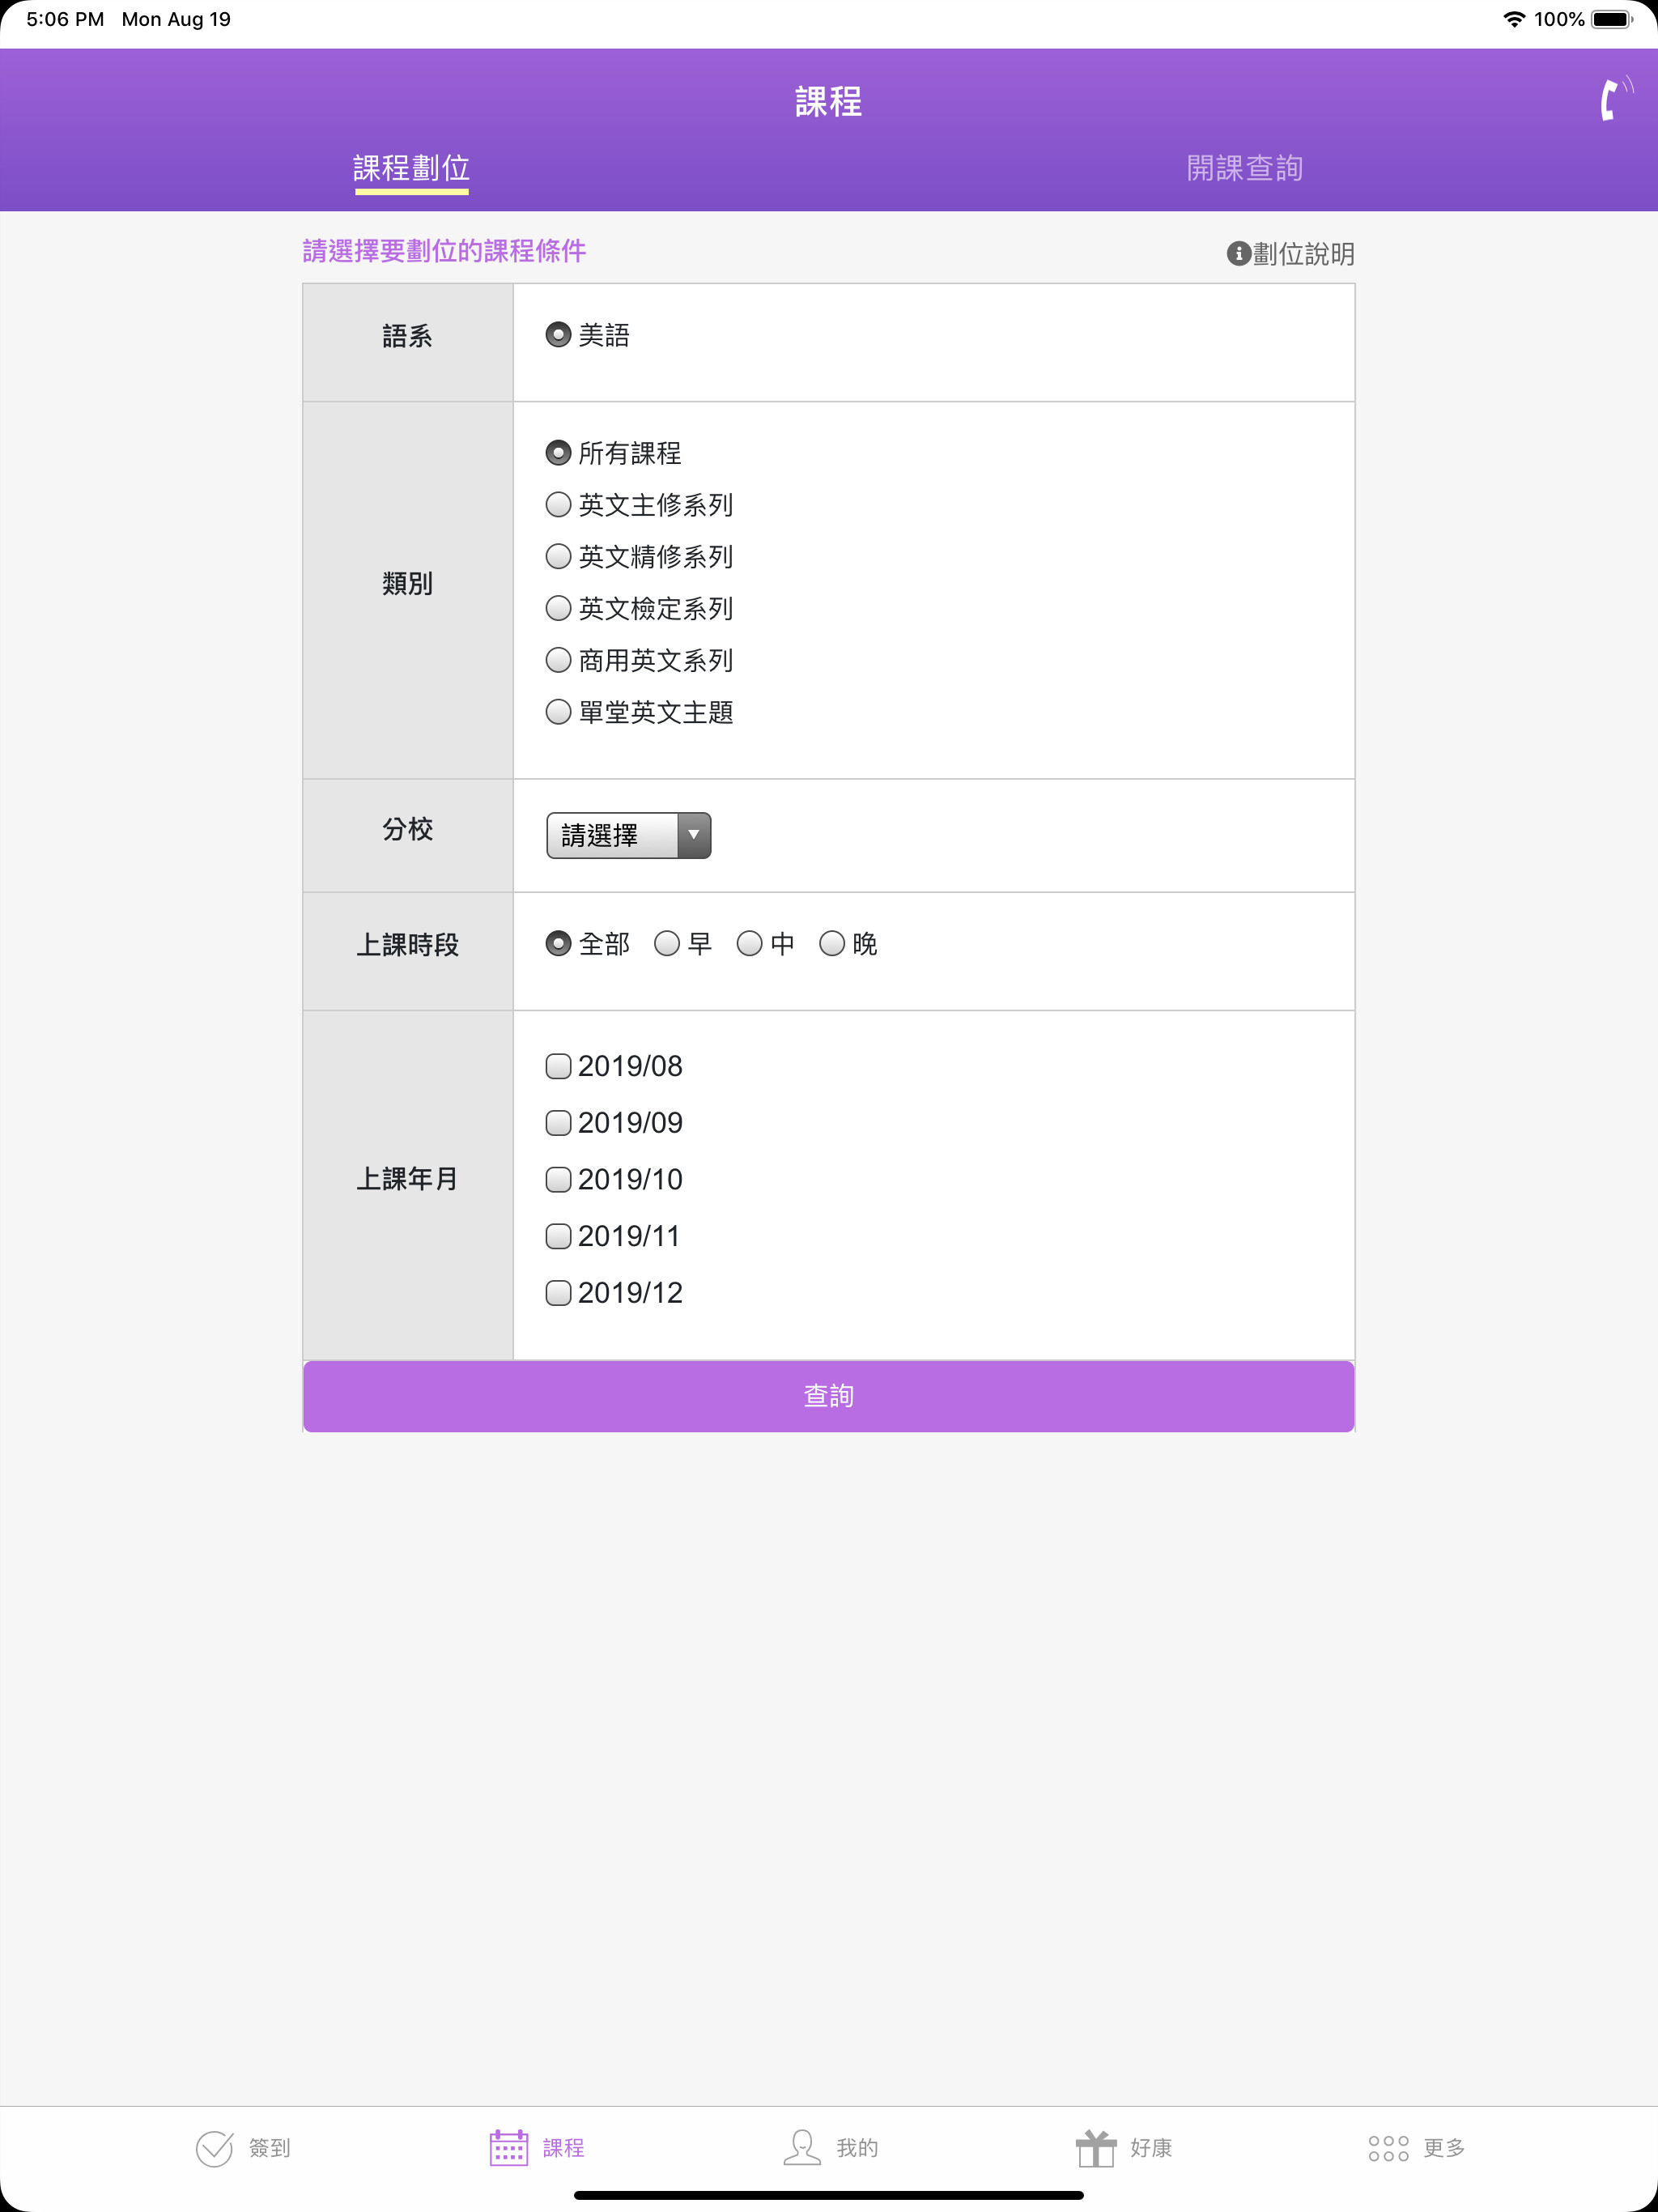Choose the 英文精修系列 radio option
This screenshot has height=2212, width=1658.
click(558, 557)
